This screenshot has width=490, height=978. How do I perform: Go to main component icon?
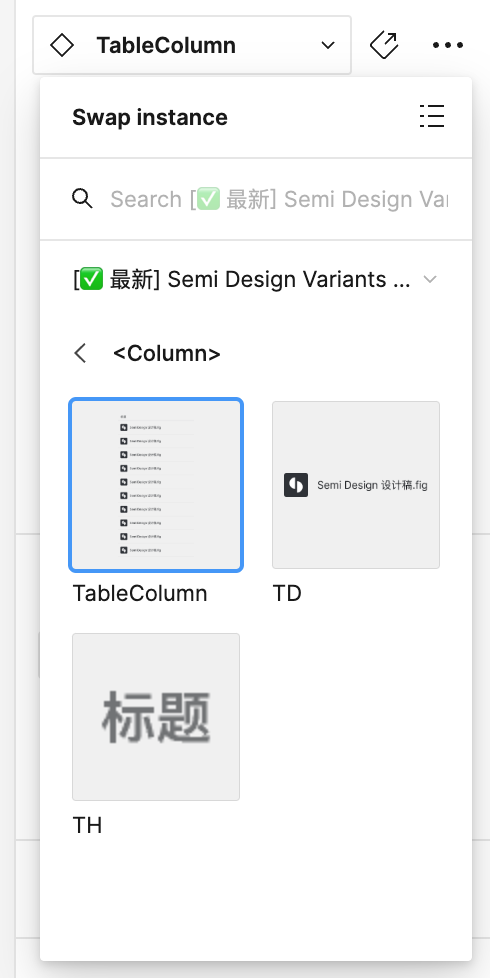click(384, 45)
